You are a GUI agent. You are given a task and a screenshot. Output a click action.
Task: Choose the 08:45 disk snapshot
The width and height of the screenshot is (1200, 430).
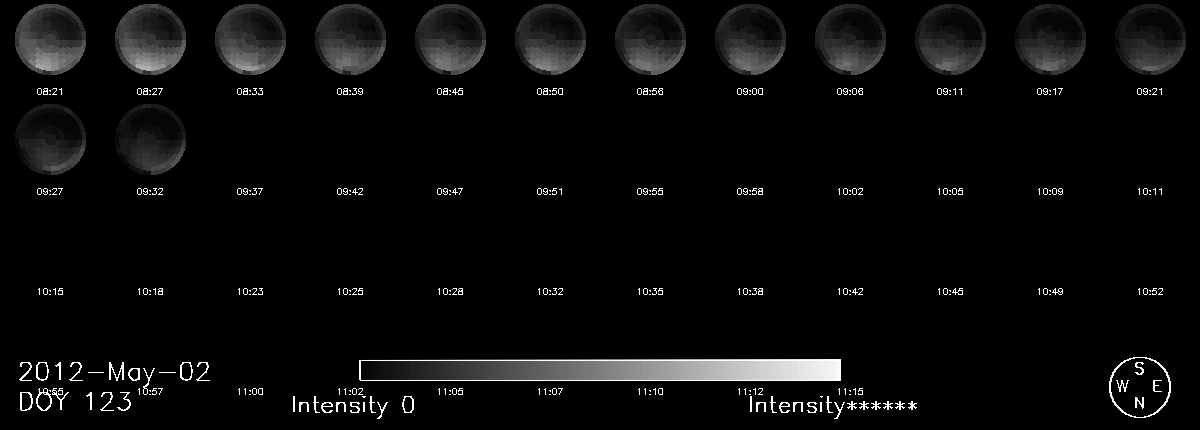point(450,40)
